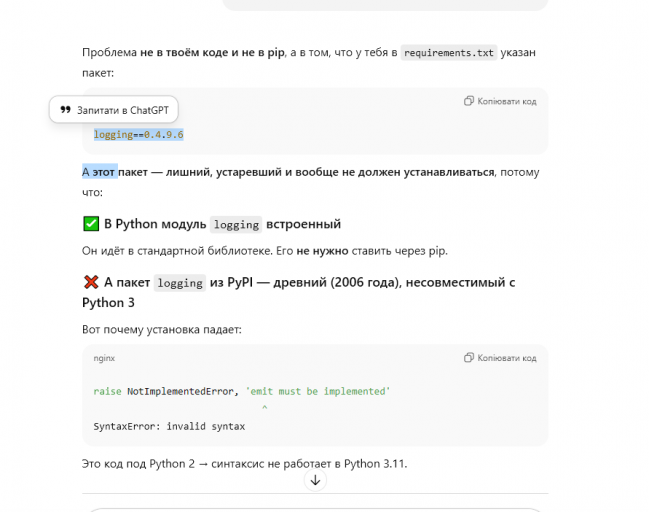Viewport: 649px width, 512px height.
Task: Click the copy icon of the nginx code block
Action: [x=469, y=358]
